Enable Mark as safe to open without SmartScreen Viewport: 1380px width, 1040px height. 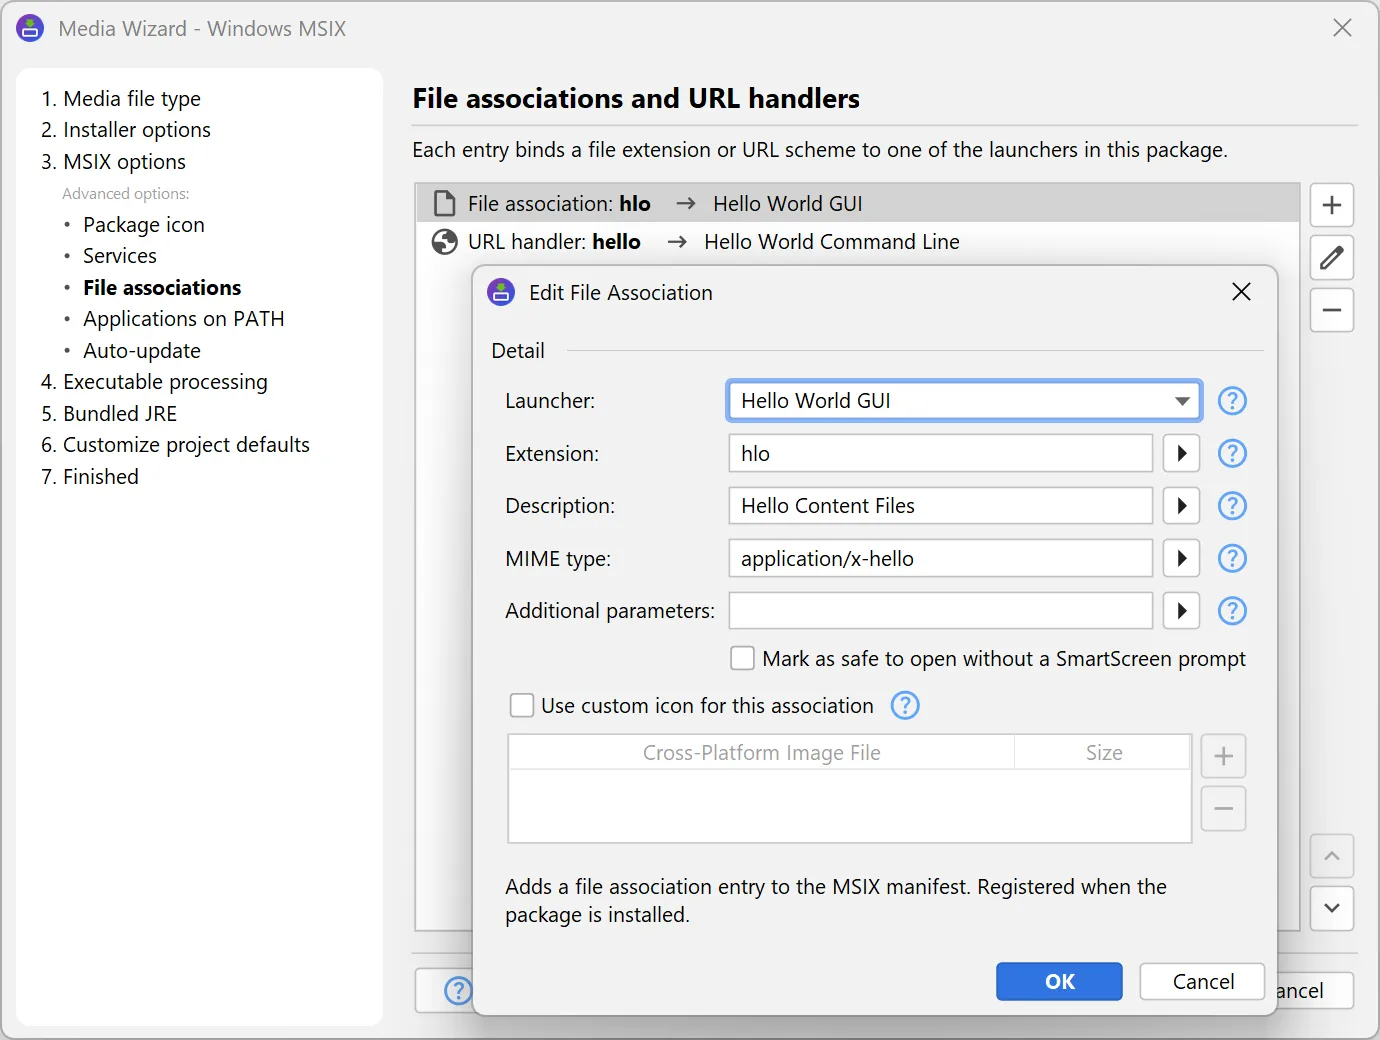click(742, 658)
